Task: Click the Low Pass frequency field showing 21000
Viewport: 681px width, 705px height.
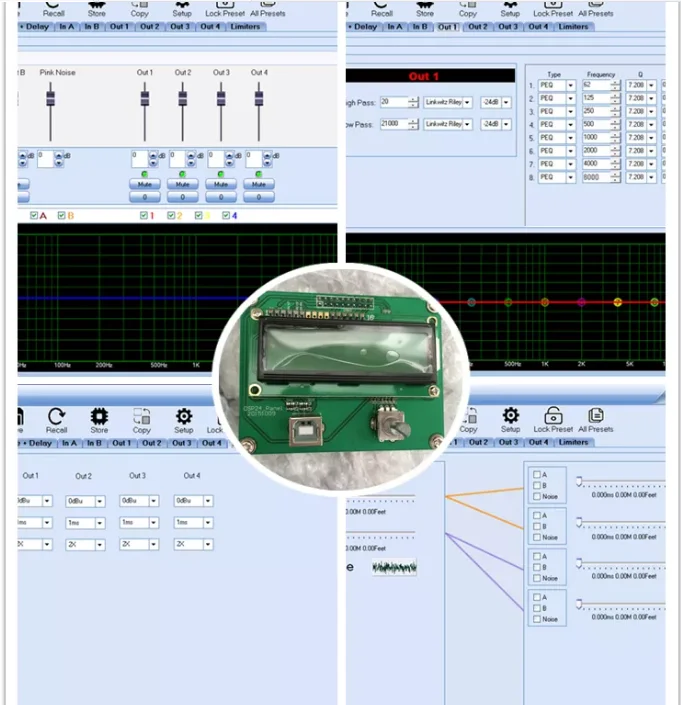Action: [x=399, y=124]
